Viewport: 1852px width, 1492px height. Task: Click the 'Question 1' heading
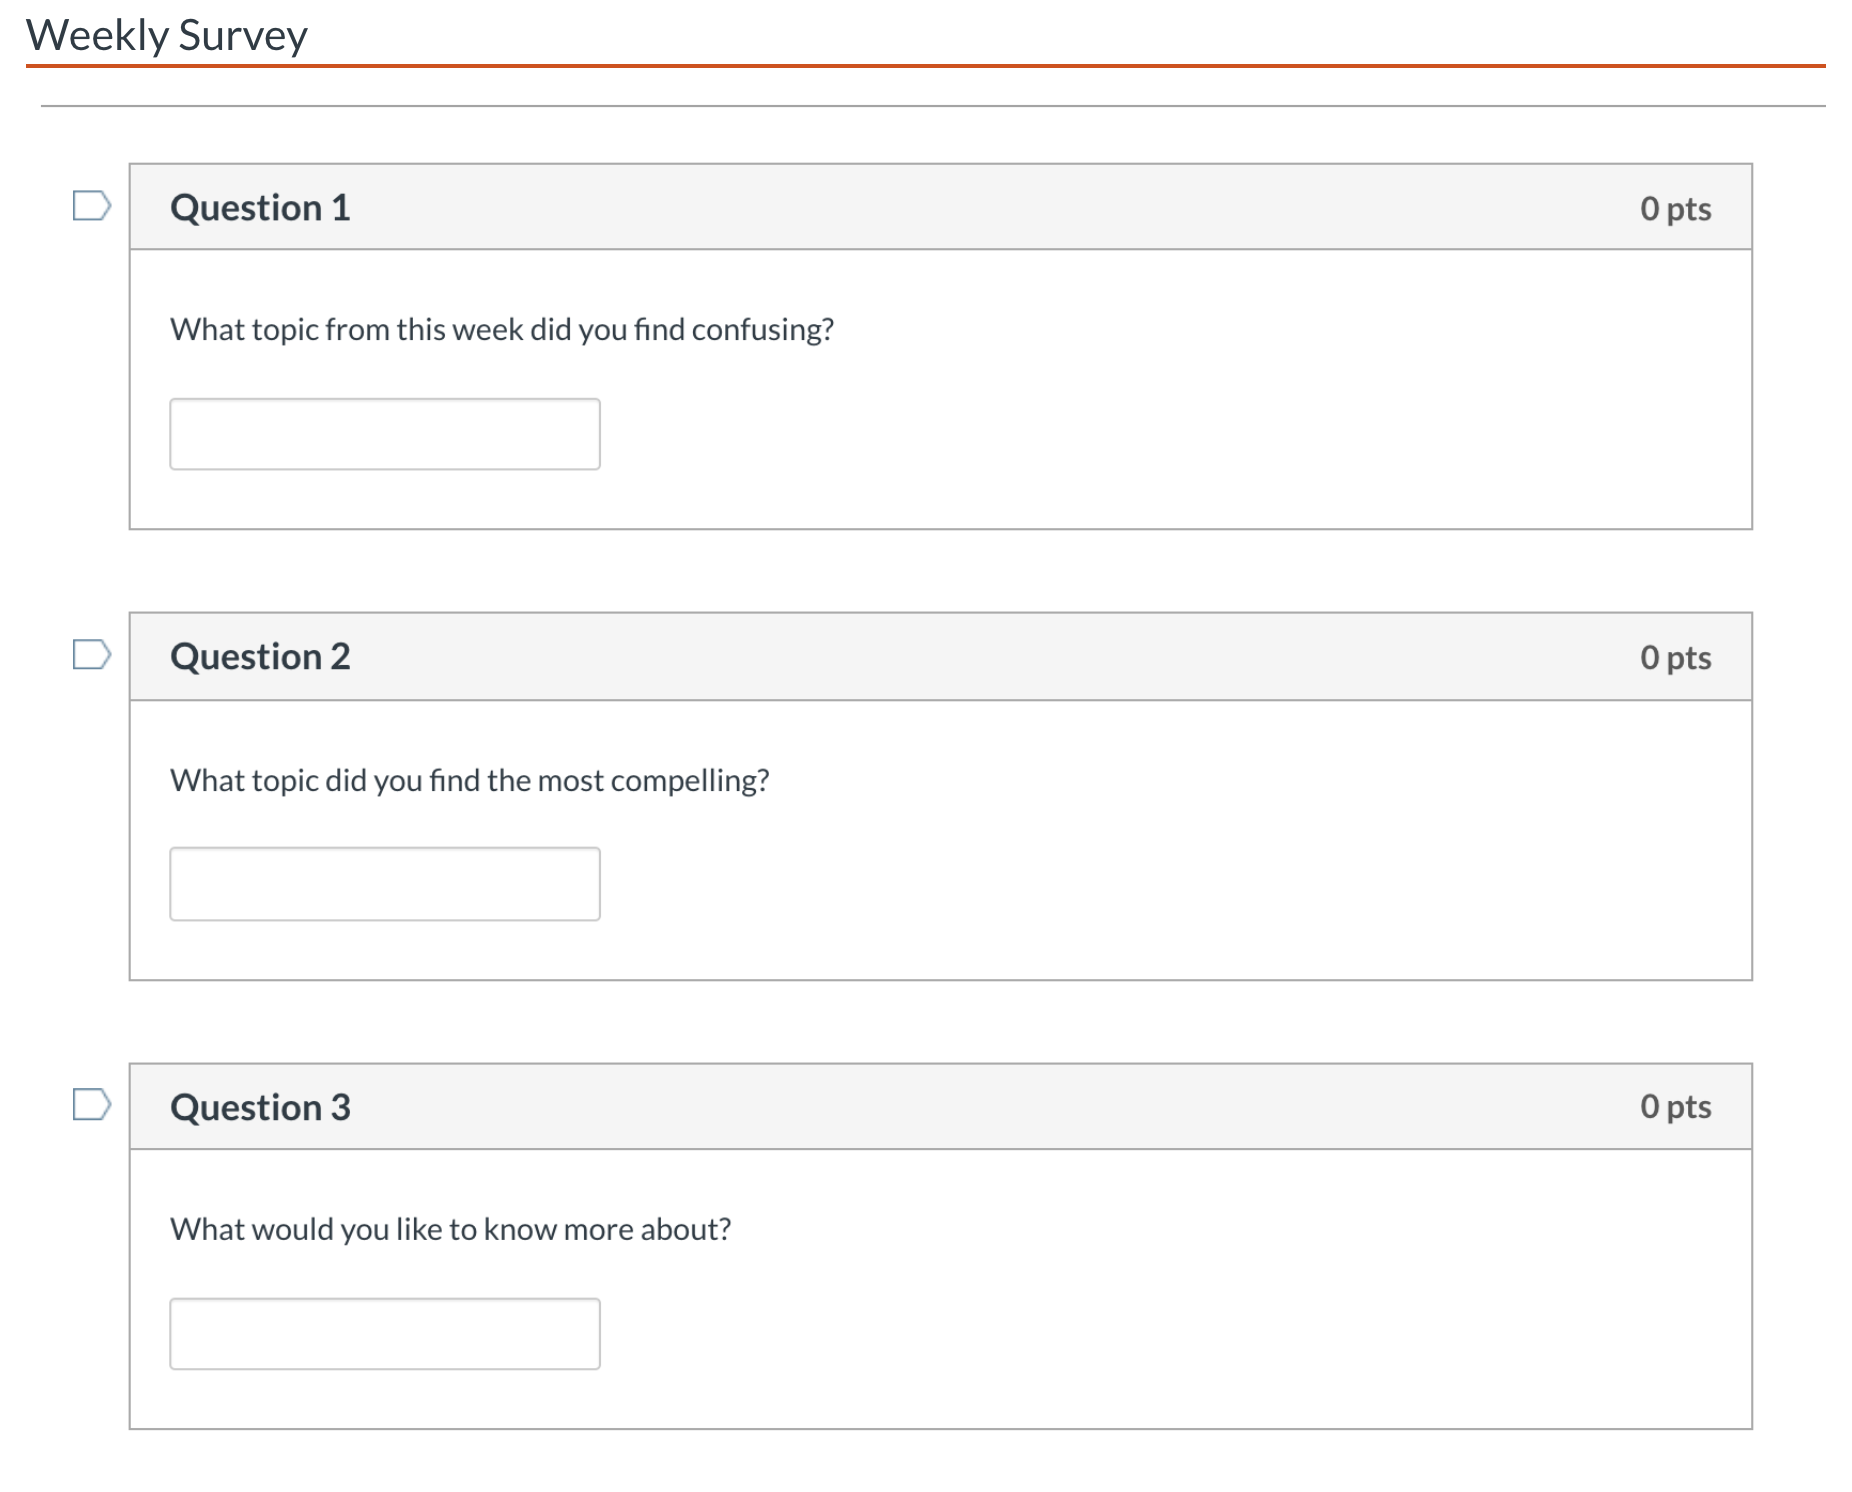(260, 208)
